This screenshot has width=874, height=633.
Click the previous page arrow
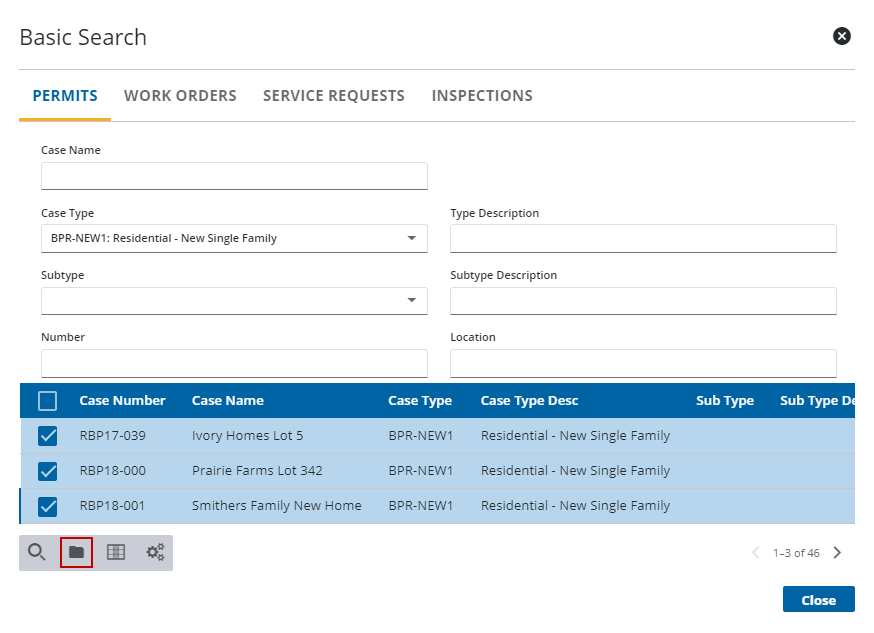[757, 552]
